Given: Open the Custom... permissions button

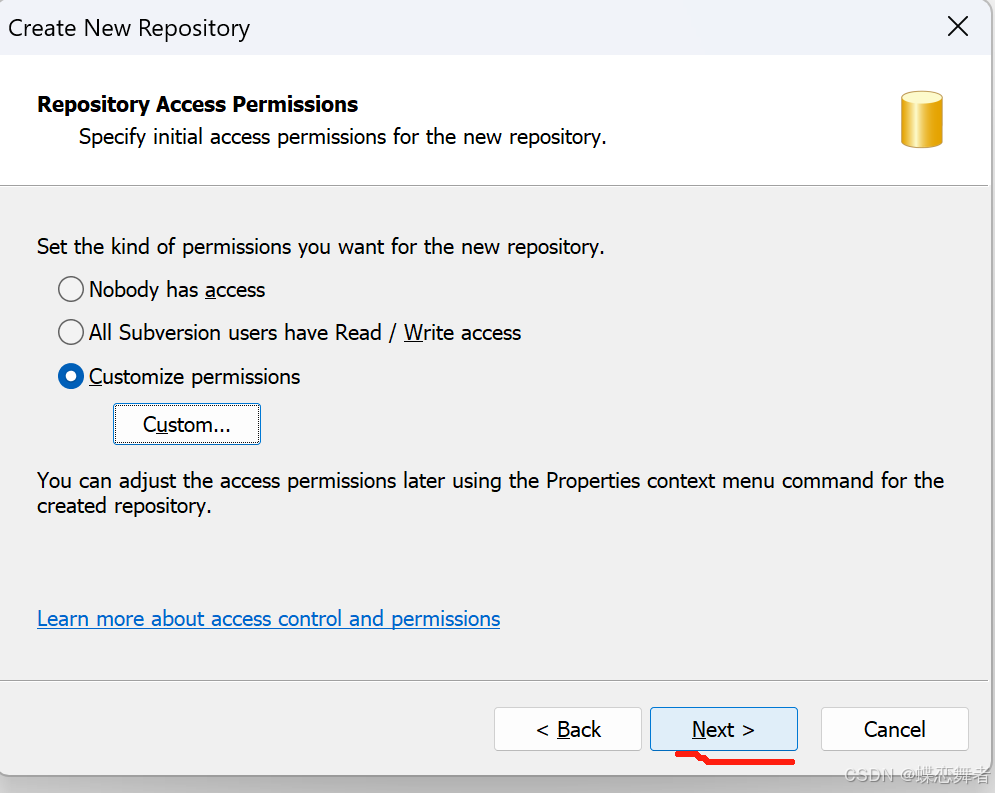Looking at the screenshot, I should coord(187,424).
